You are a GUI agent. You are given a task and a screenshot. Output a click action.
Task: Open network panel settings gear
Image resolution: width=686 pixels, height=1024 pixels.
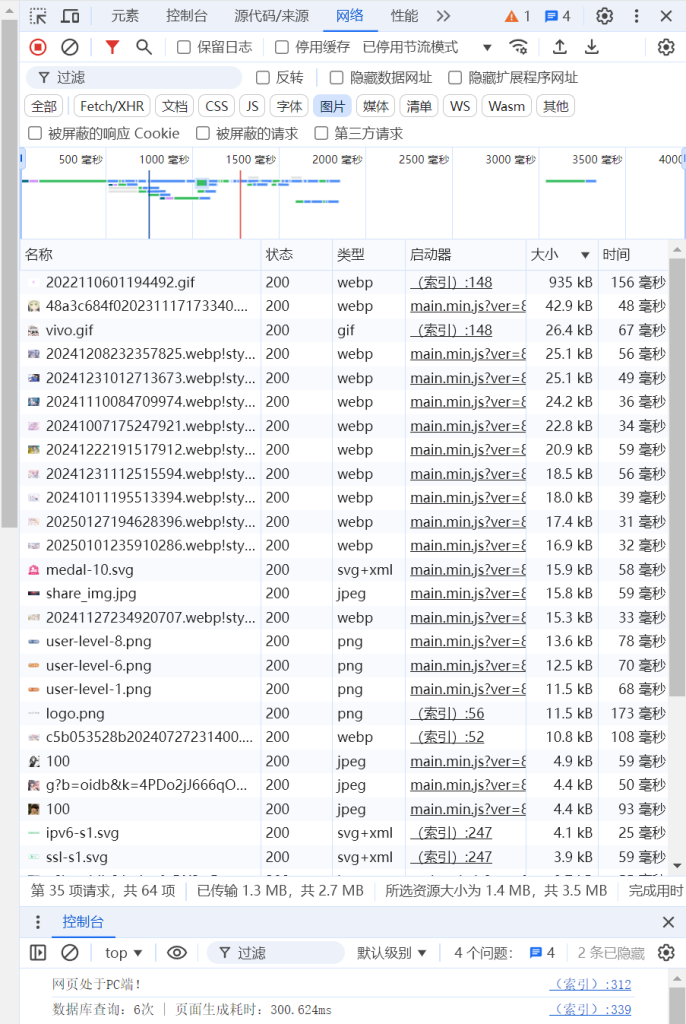[666, 47]
